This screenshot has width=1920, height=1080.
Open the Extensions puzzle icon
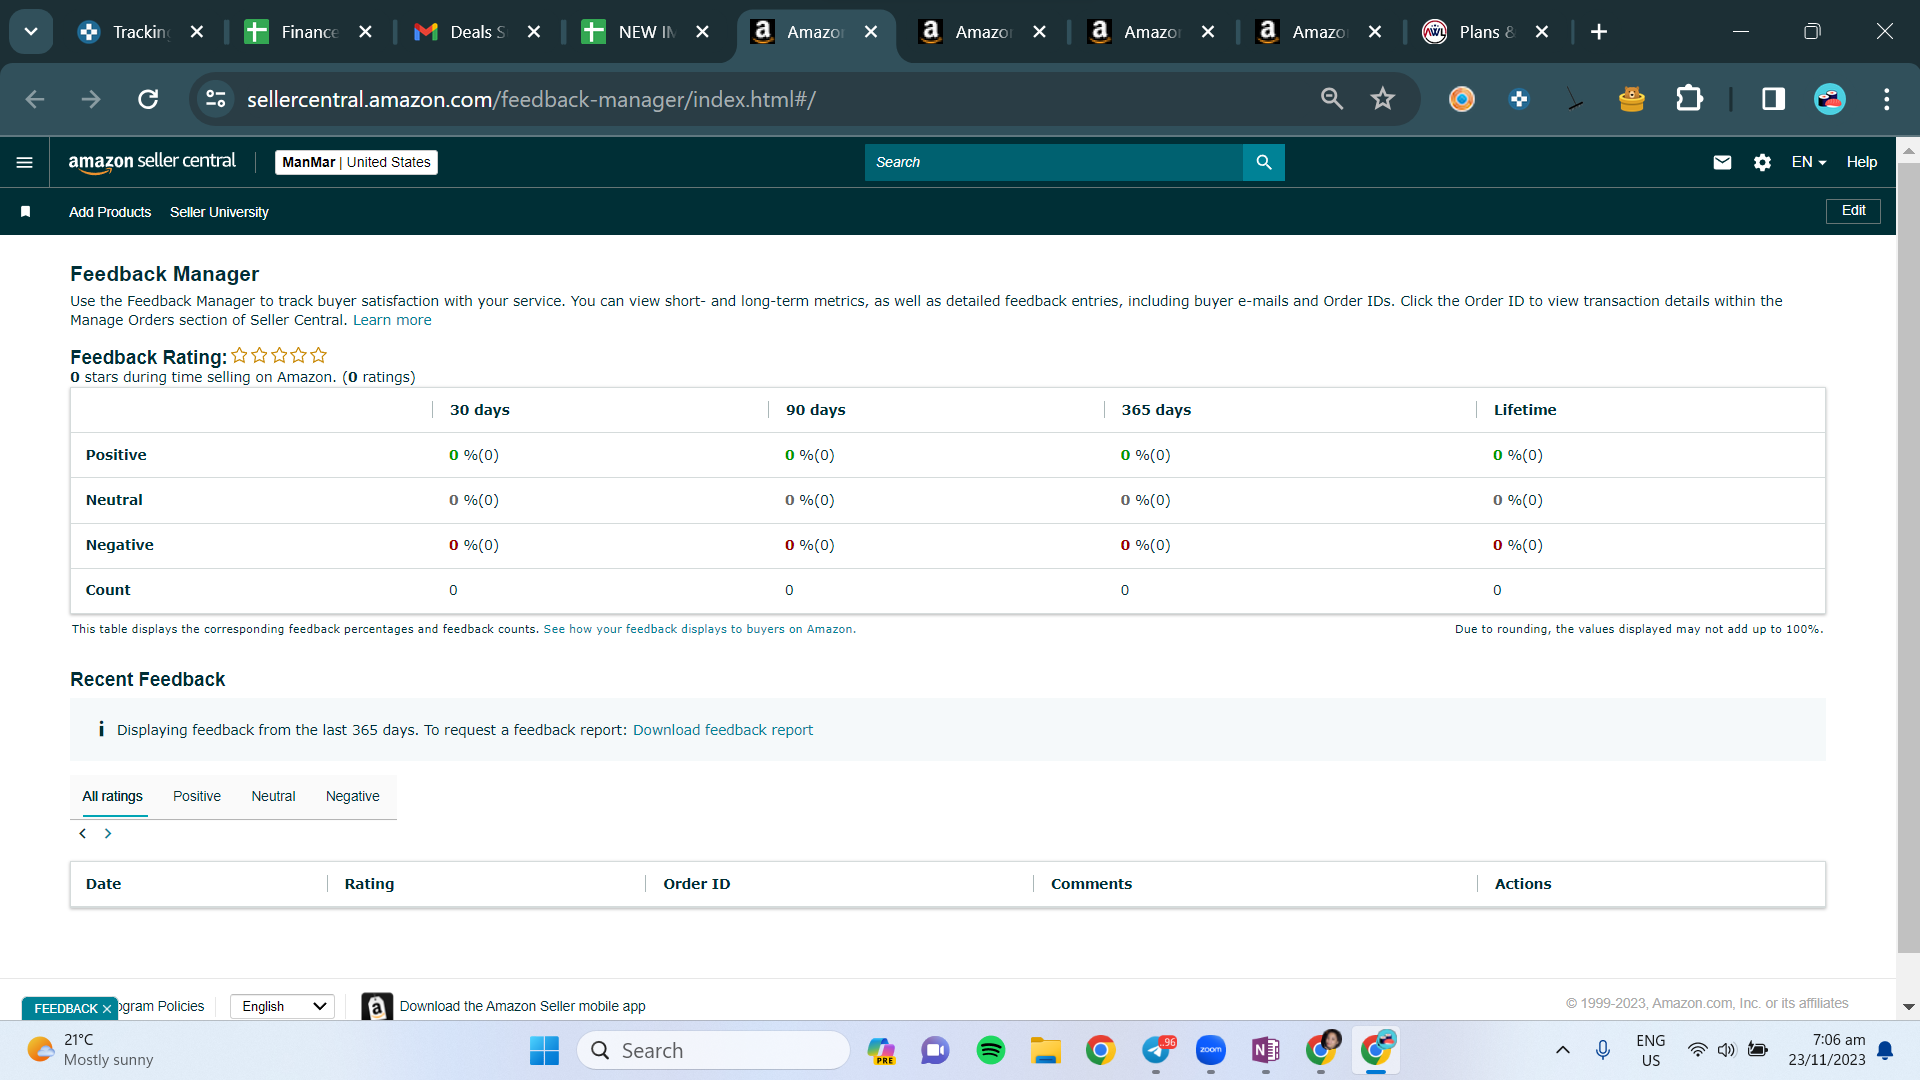pos(1689,99)
